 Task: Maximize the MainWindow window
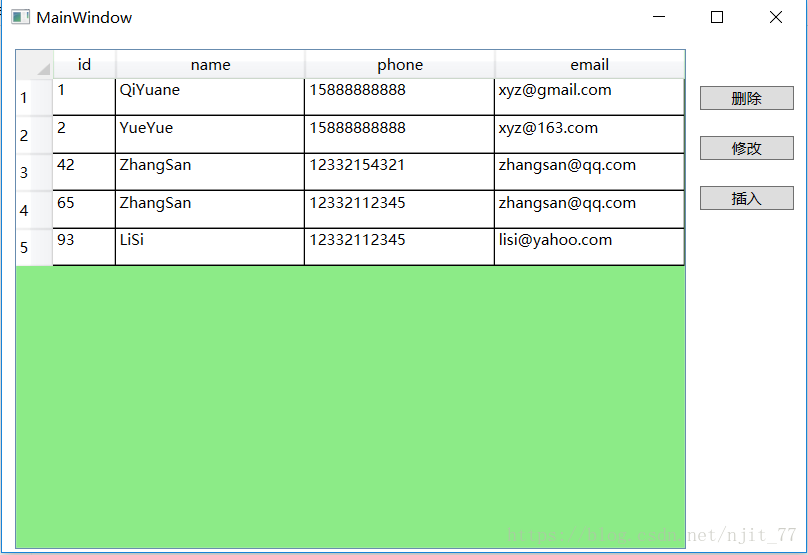click(x=717, y=17)
